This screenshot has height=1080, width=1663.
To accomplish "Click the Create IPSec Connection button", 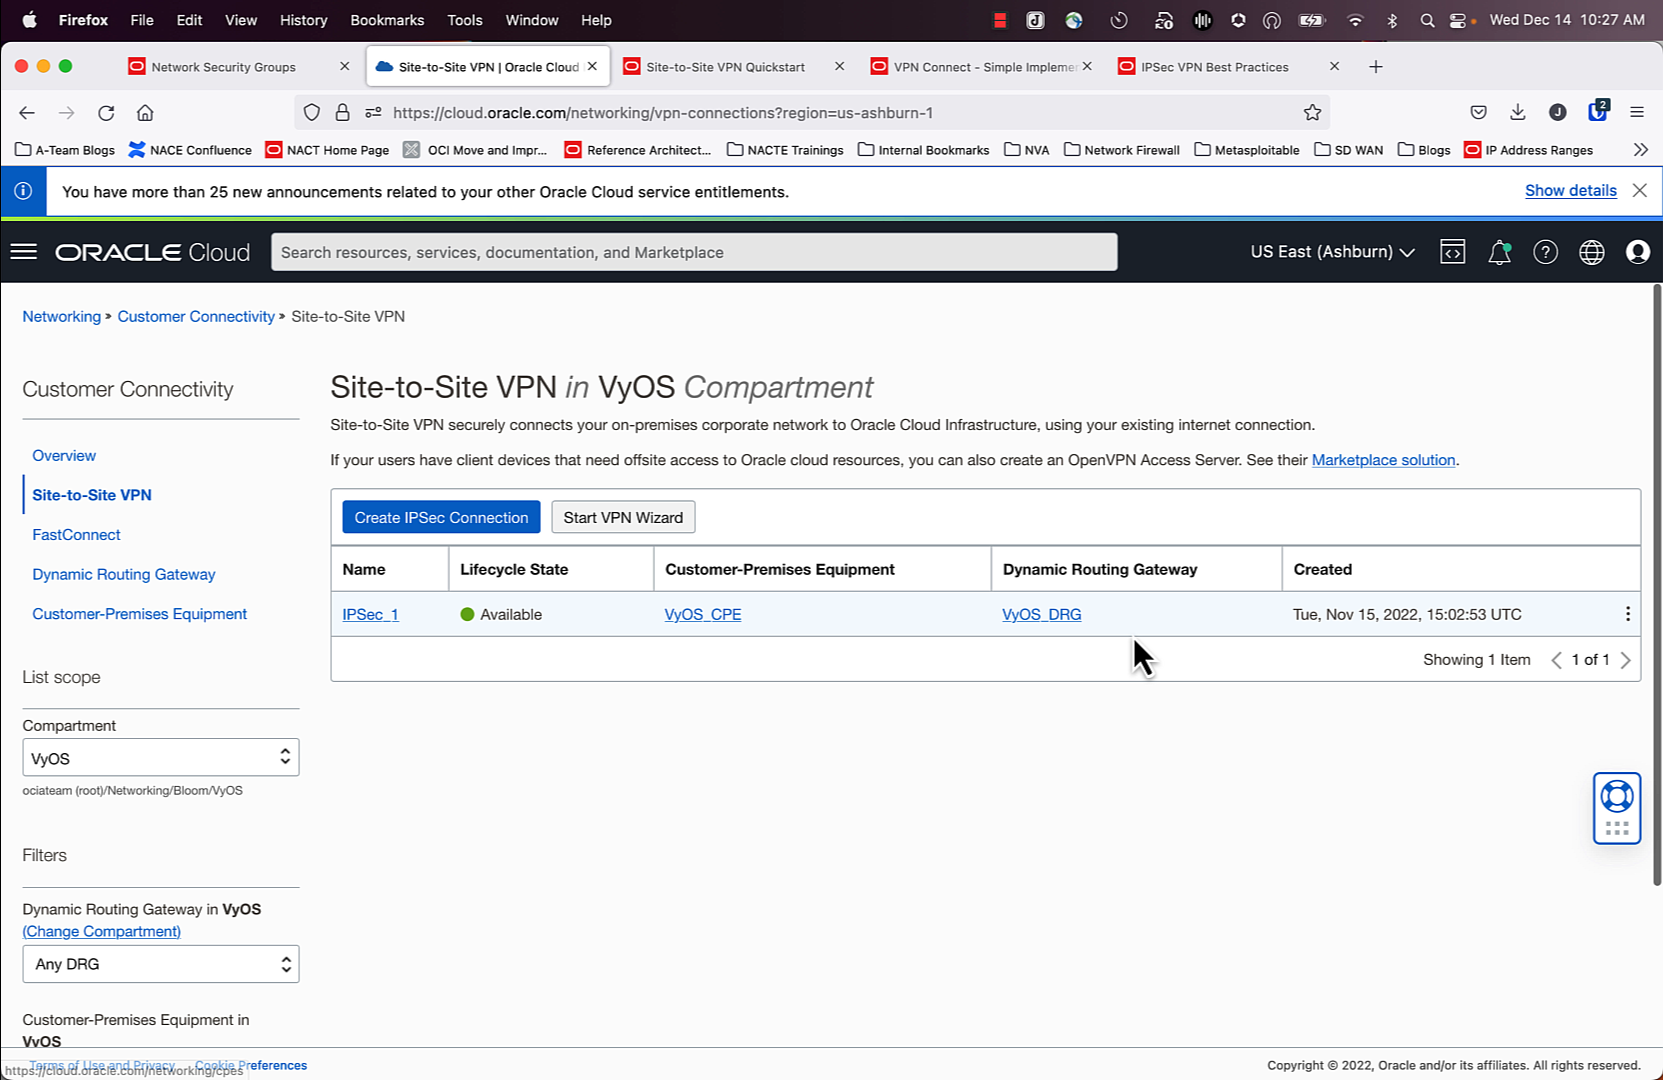I will [440, 517].
